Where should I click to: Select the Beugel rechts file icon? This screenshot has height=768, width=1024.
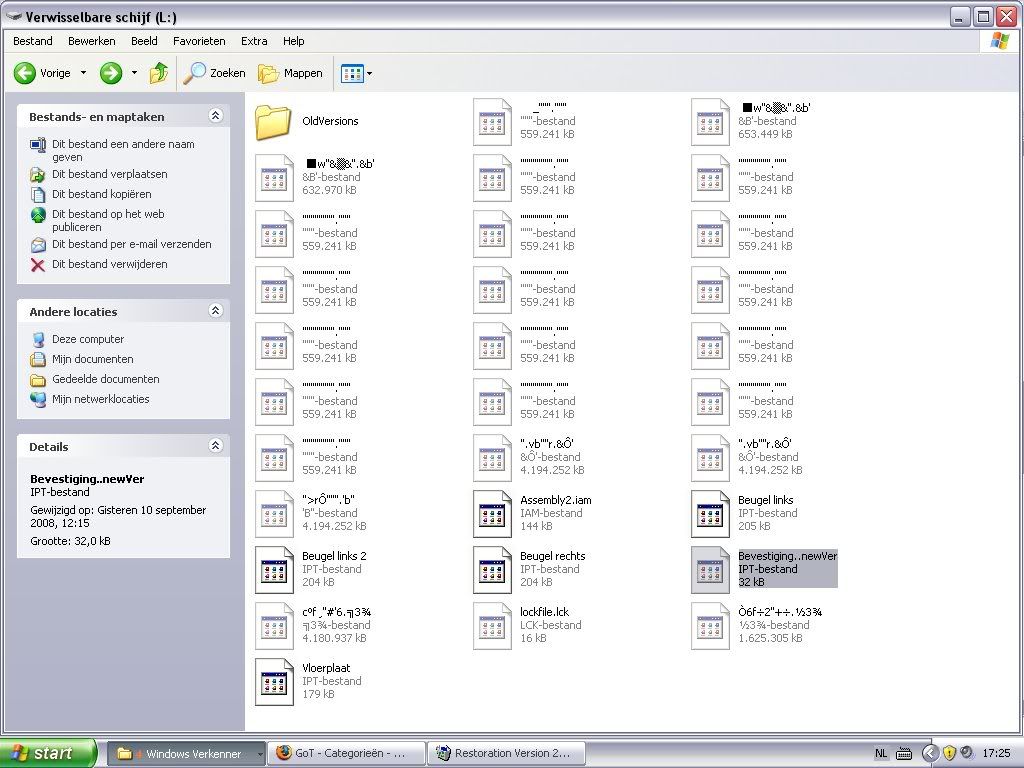[x=492, y=570]
